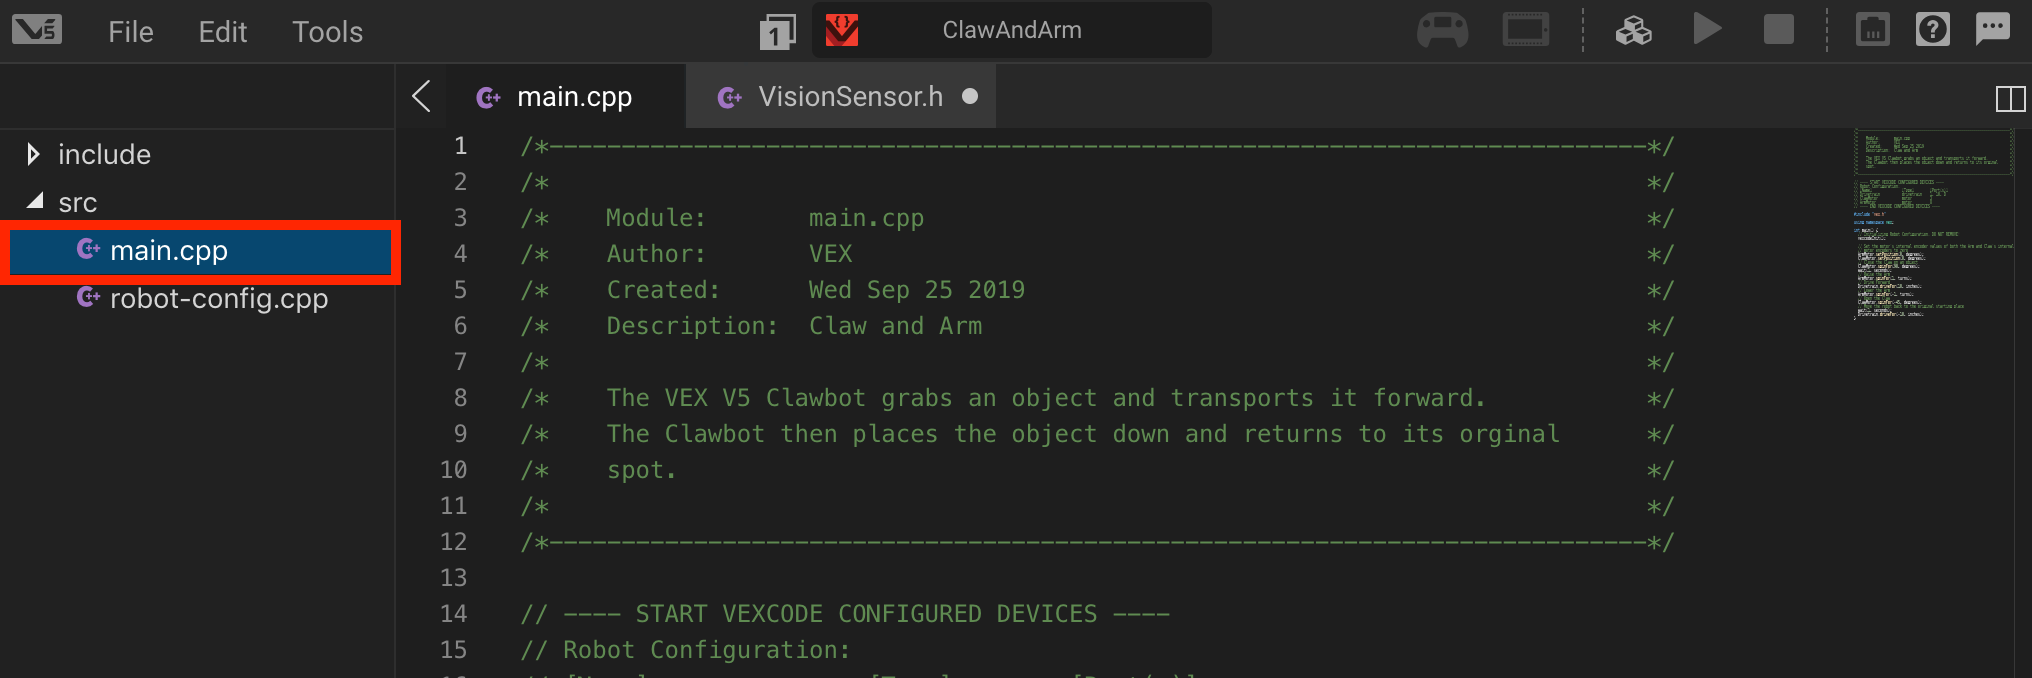This screenshot has height=678, width=2032.
Task: Select robot-config.cpp in the file tree
Action: point(220,298)
